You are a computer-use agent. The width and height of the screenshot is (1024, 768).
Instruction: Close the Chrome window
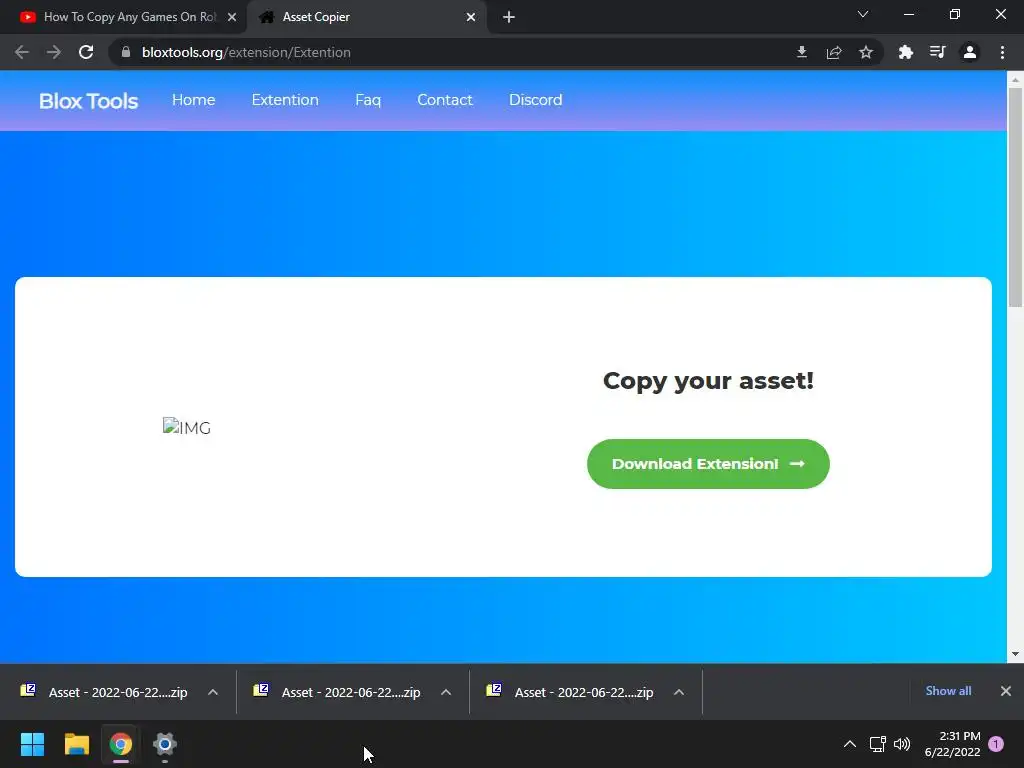[x=1000, y=14]
